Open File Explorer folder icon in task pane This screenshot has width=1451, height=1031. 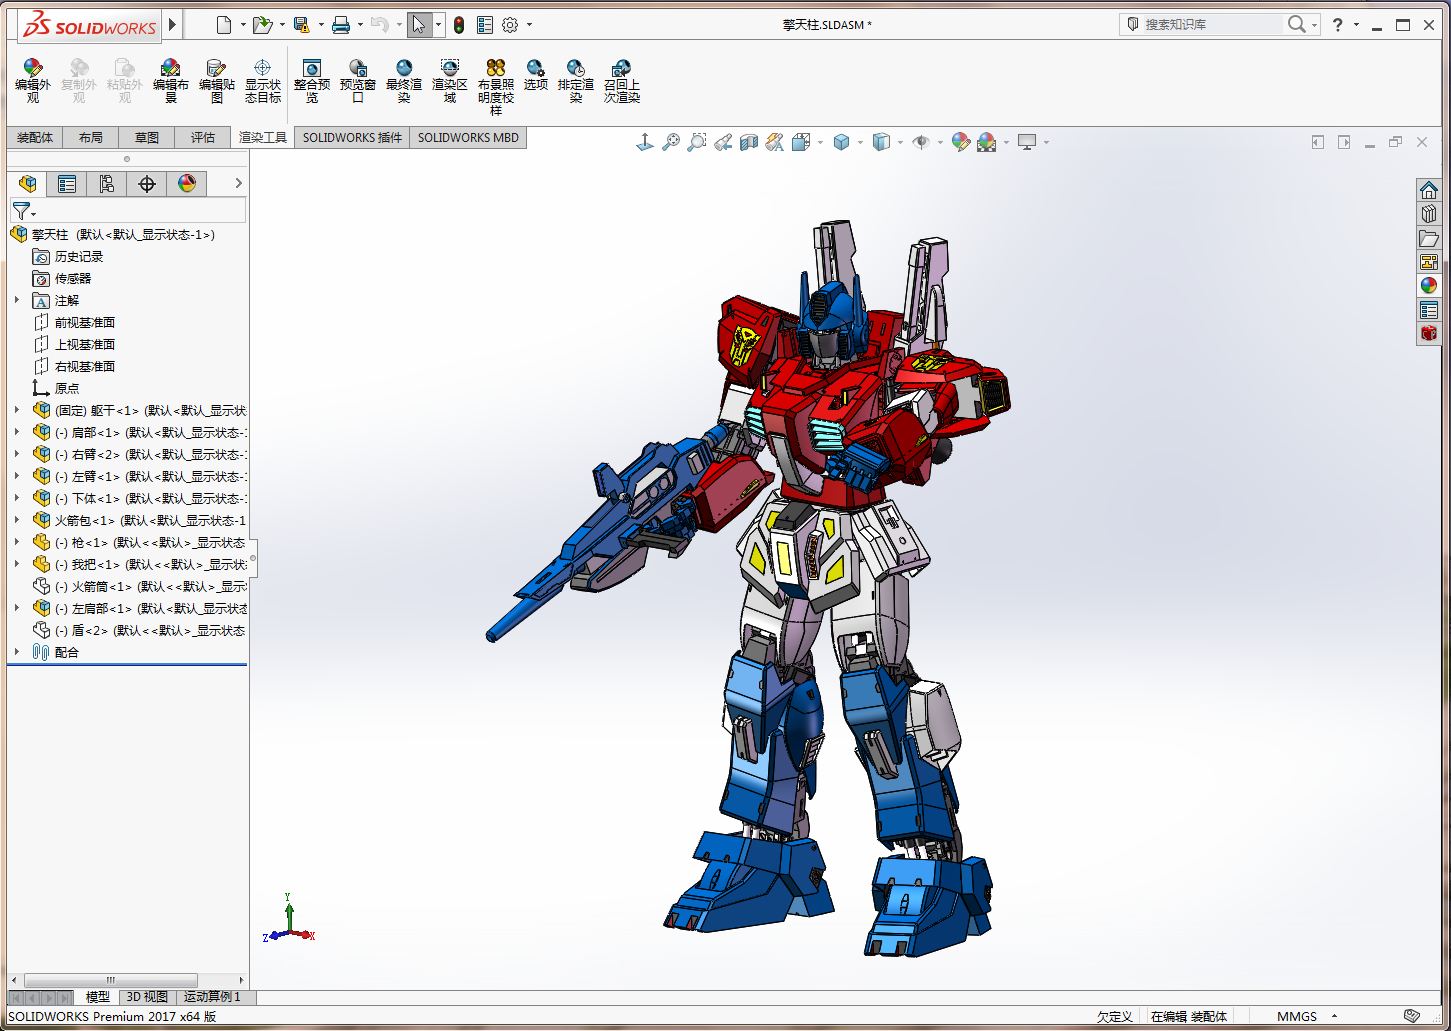click(x=1429, y=238)
